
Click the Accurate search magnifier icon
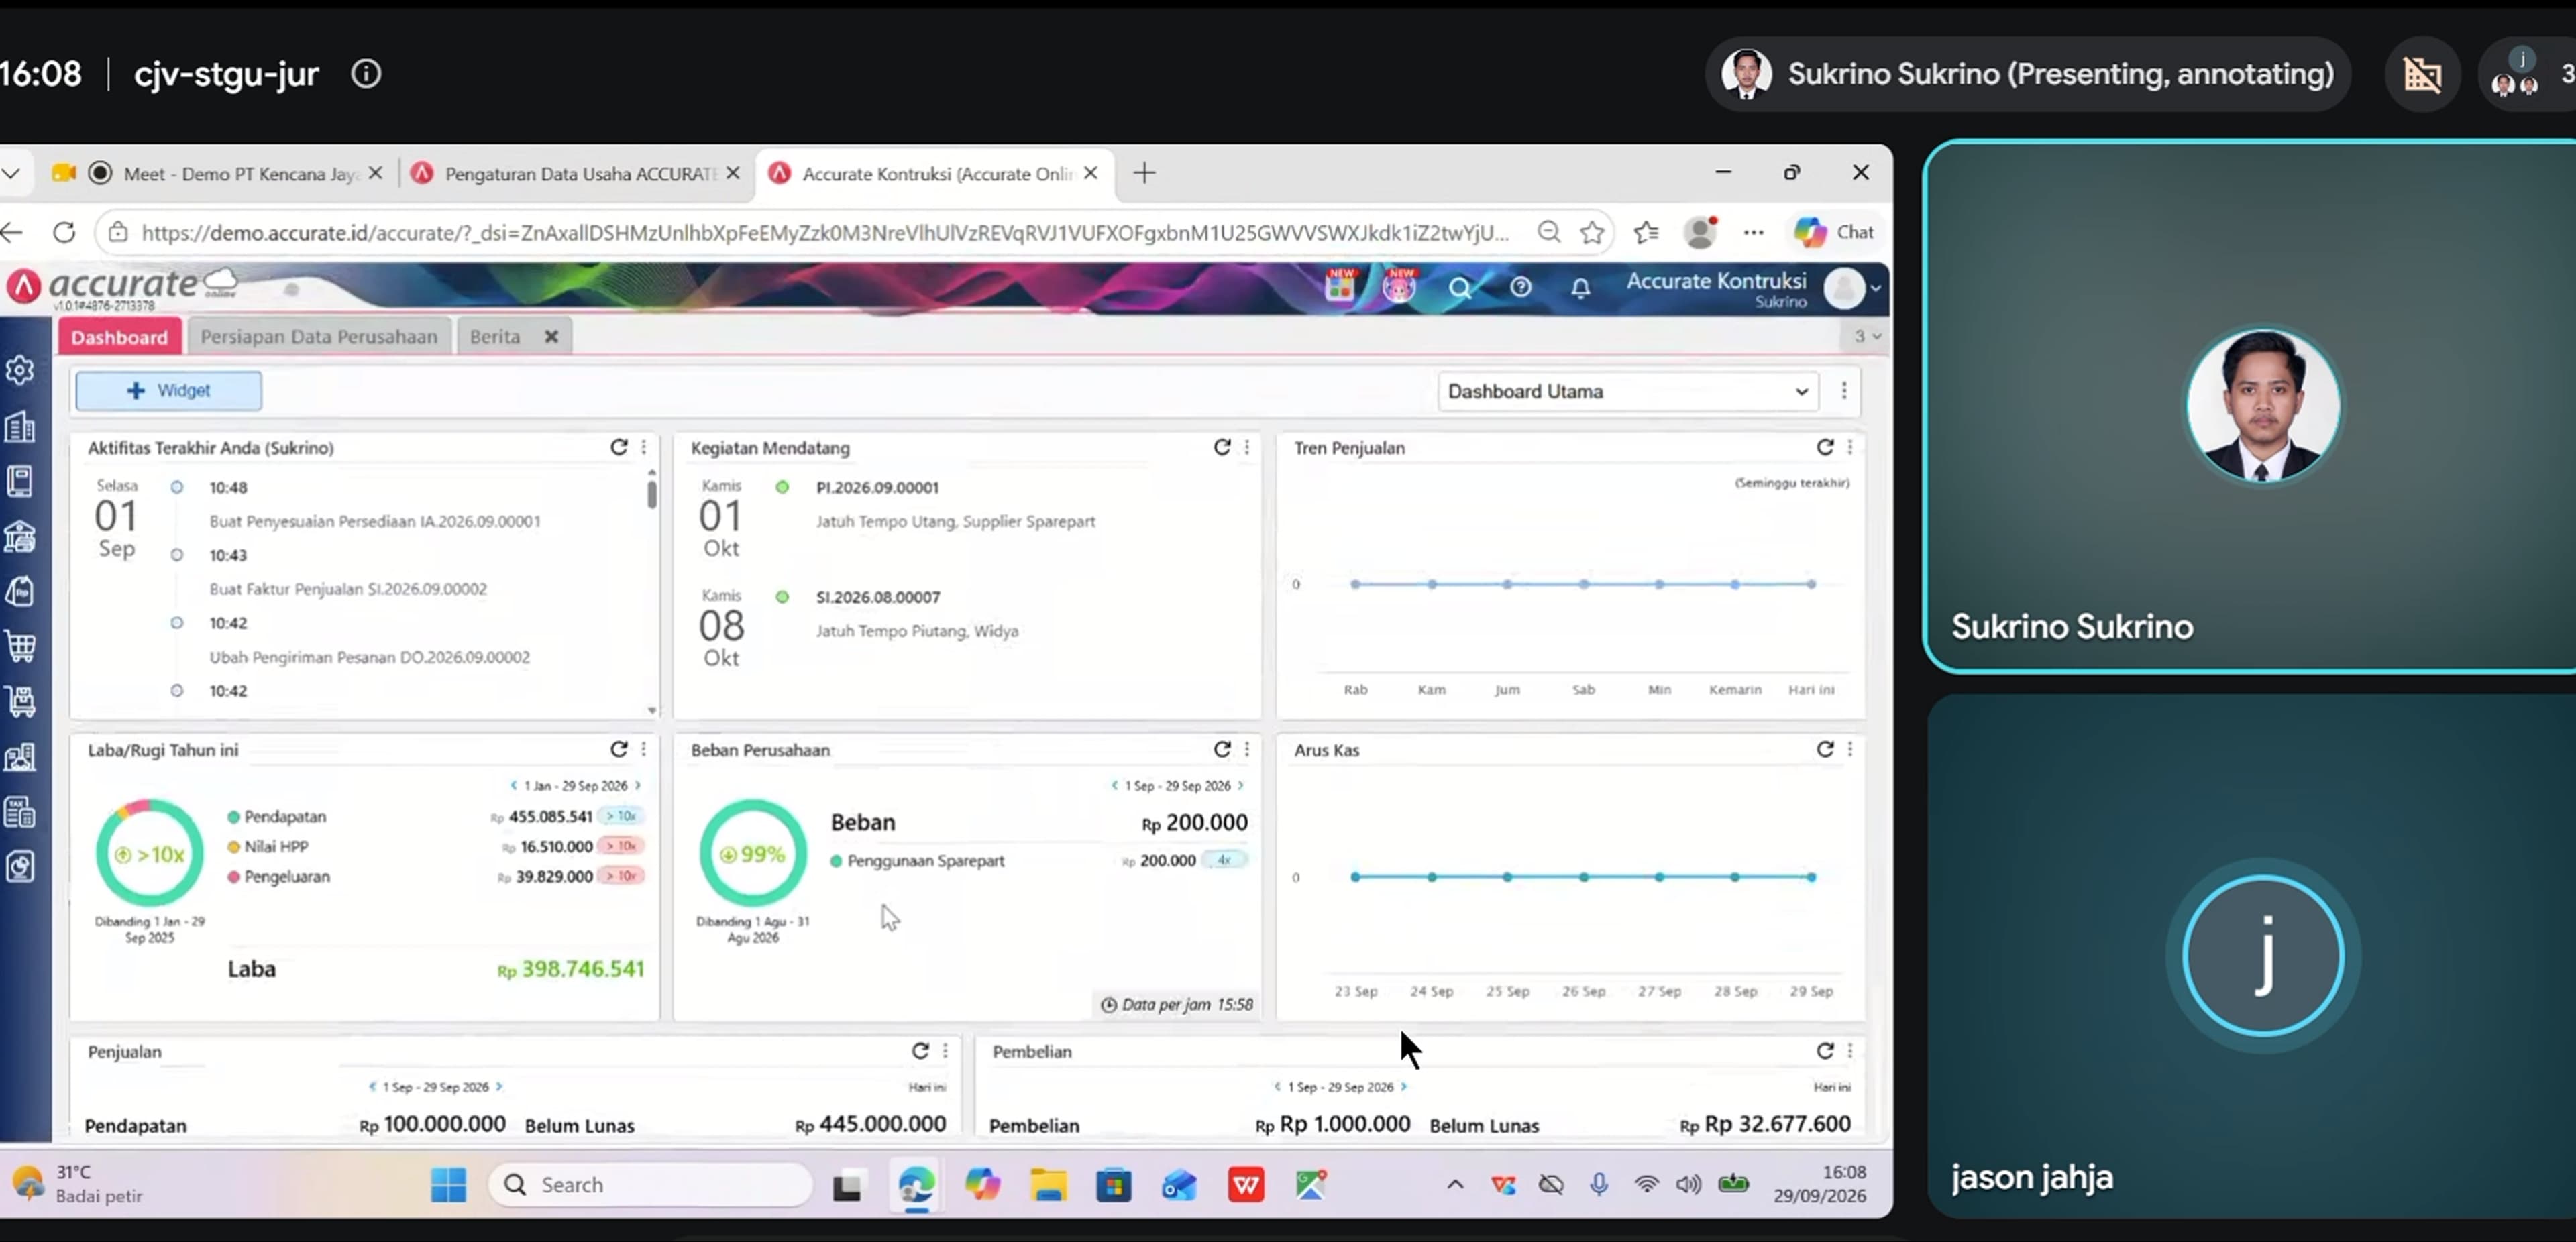pos(1460,288)
